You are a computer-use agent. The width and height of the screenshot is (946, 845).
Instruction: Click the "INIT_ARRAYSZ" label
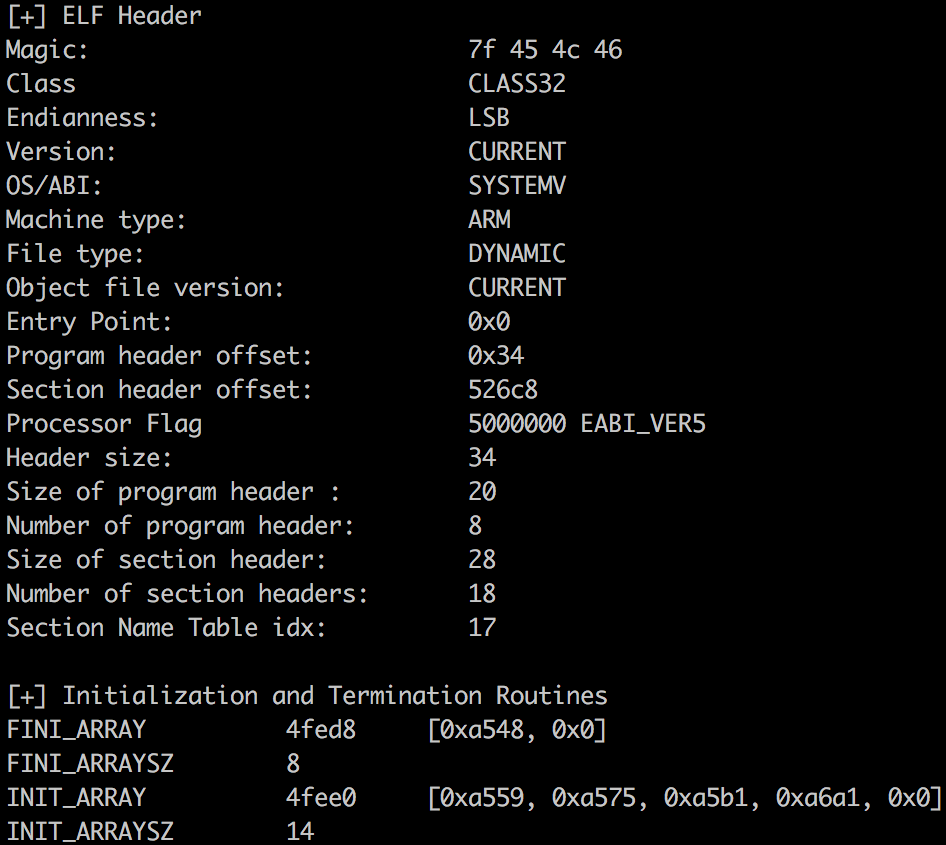[x=90, y=832]
